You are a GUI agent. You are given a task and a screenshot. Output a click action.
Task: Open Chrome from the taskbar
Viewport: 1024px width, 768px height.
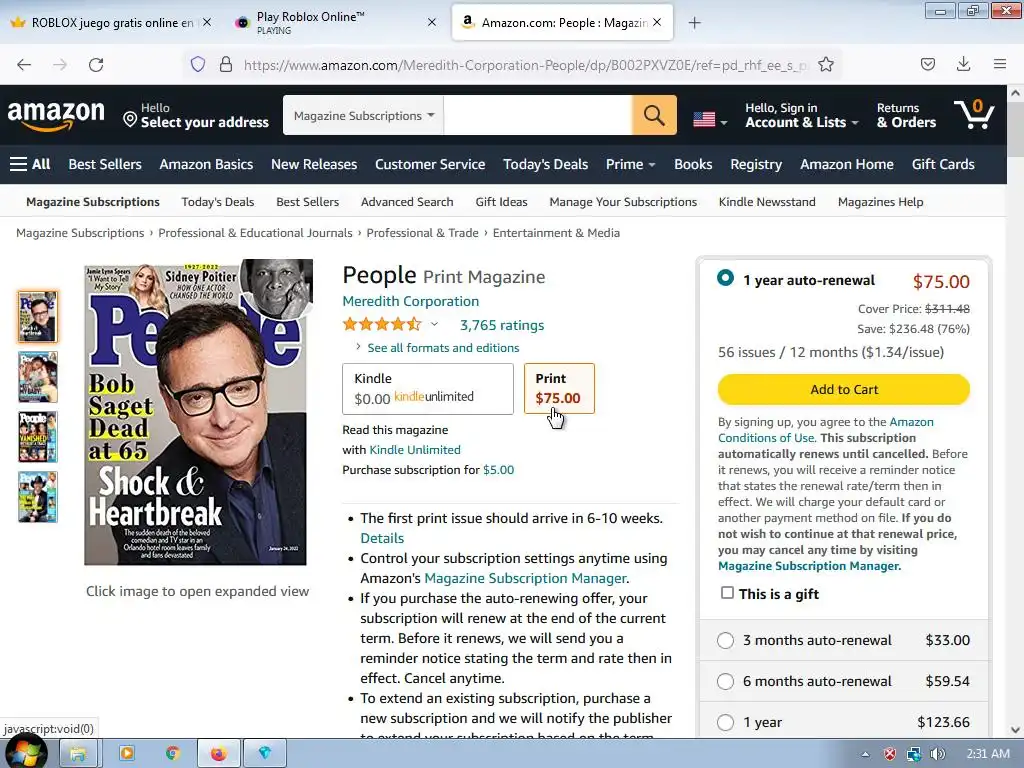click(x=172, y=753)
